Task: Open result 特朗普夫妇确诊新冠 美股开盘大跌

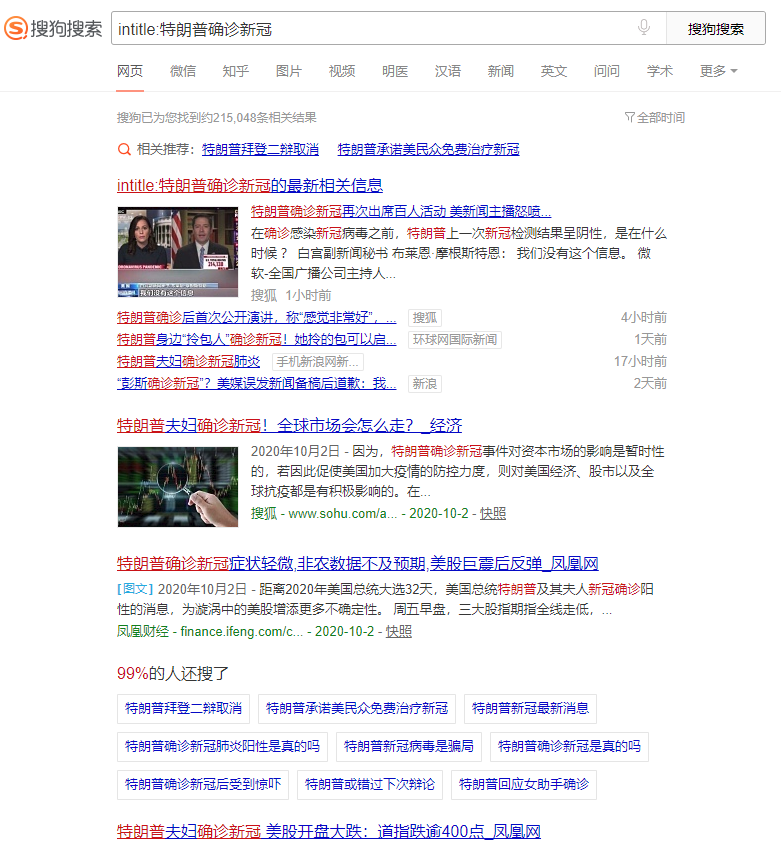Action: [x=328, y=831]
